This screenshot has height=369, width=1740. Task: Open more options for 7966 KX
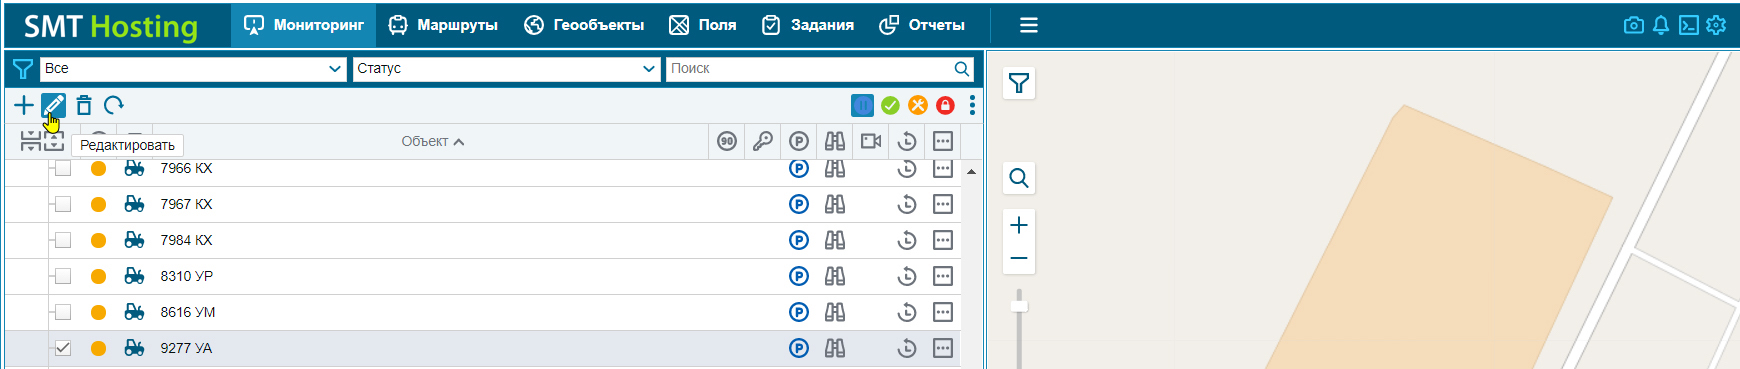[943, 168]
